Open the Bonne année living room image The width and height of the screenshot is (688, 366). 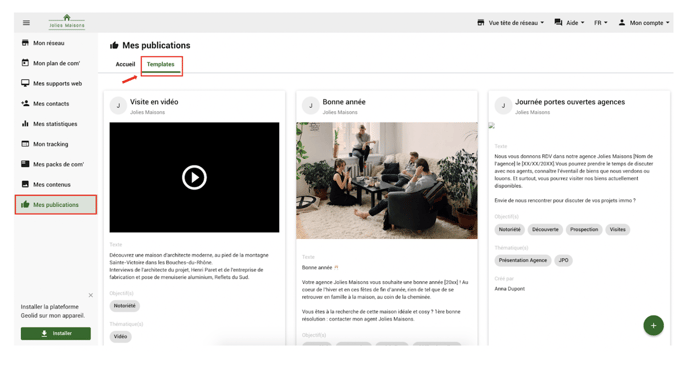click(x=387, y=180)
